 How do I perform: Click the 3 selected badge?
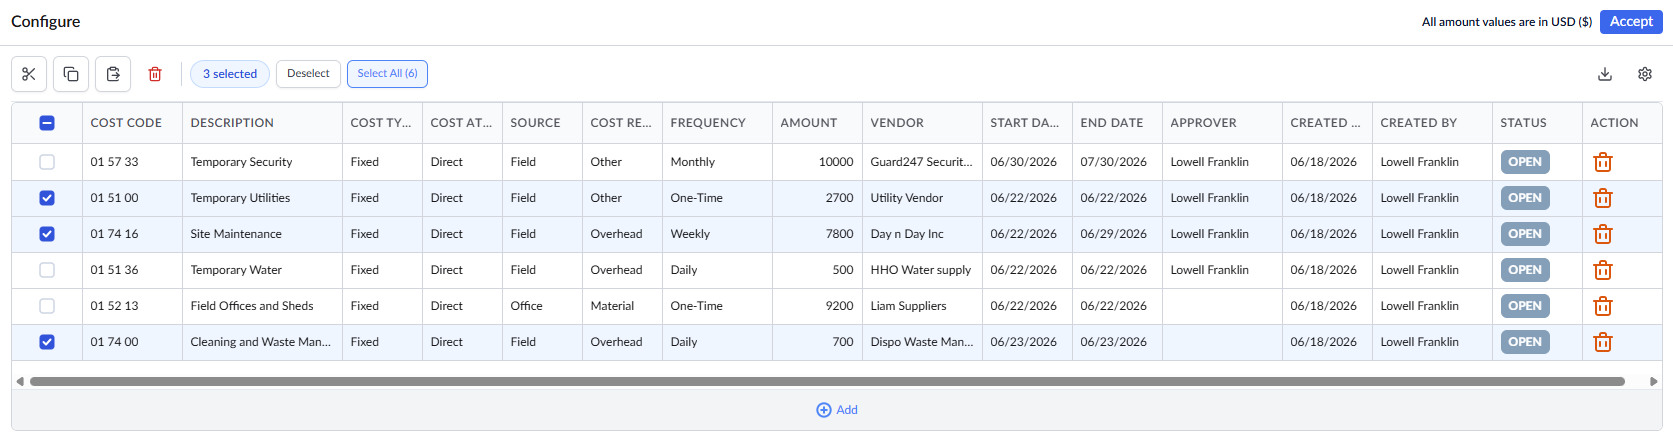click(230, 74)
